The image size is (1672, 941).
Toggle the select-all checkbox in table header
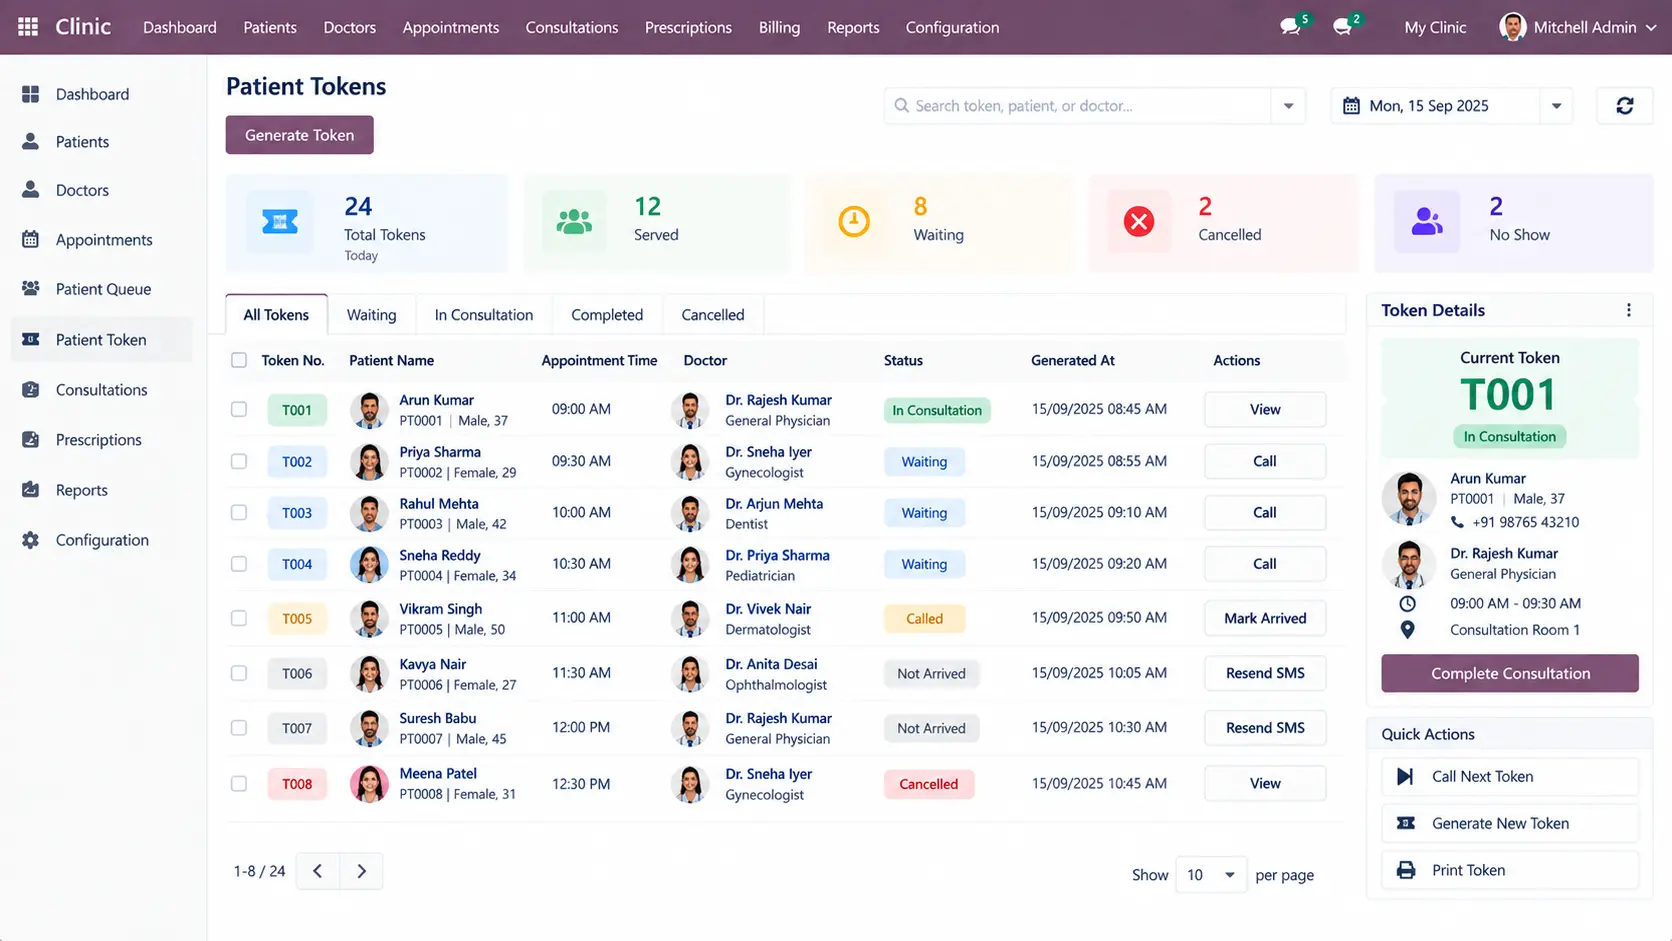[x=238, y=360]
